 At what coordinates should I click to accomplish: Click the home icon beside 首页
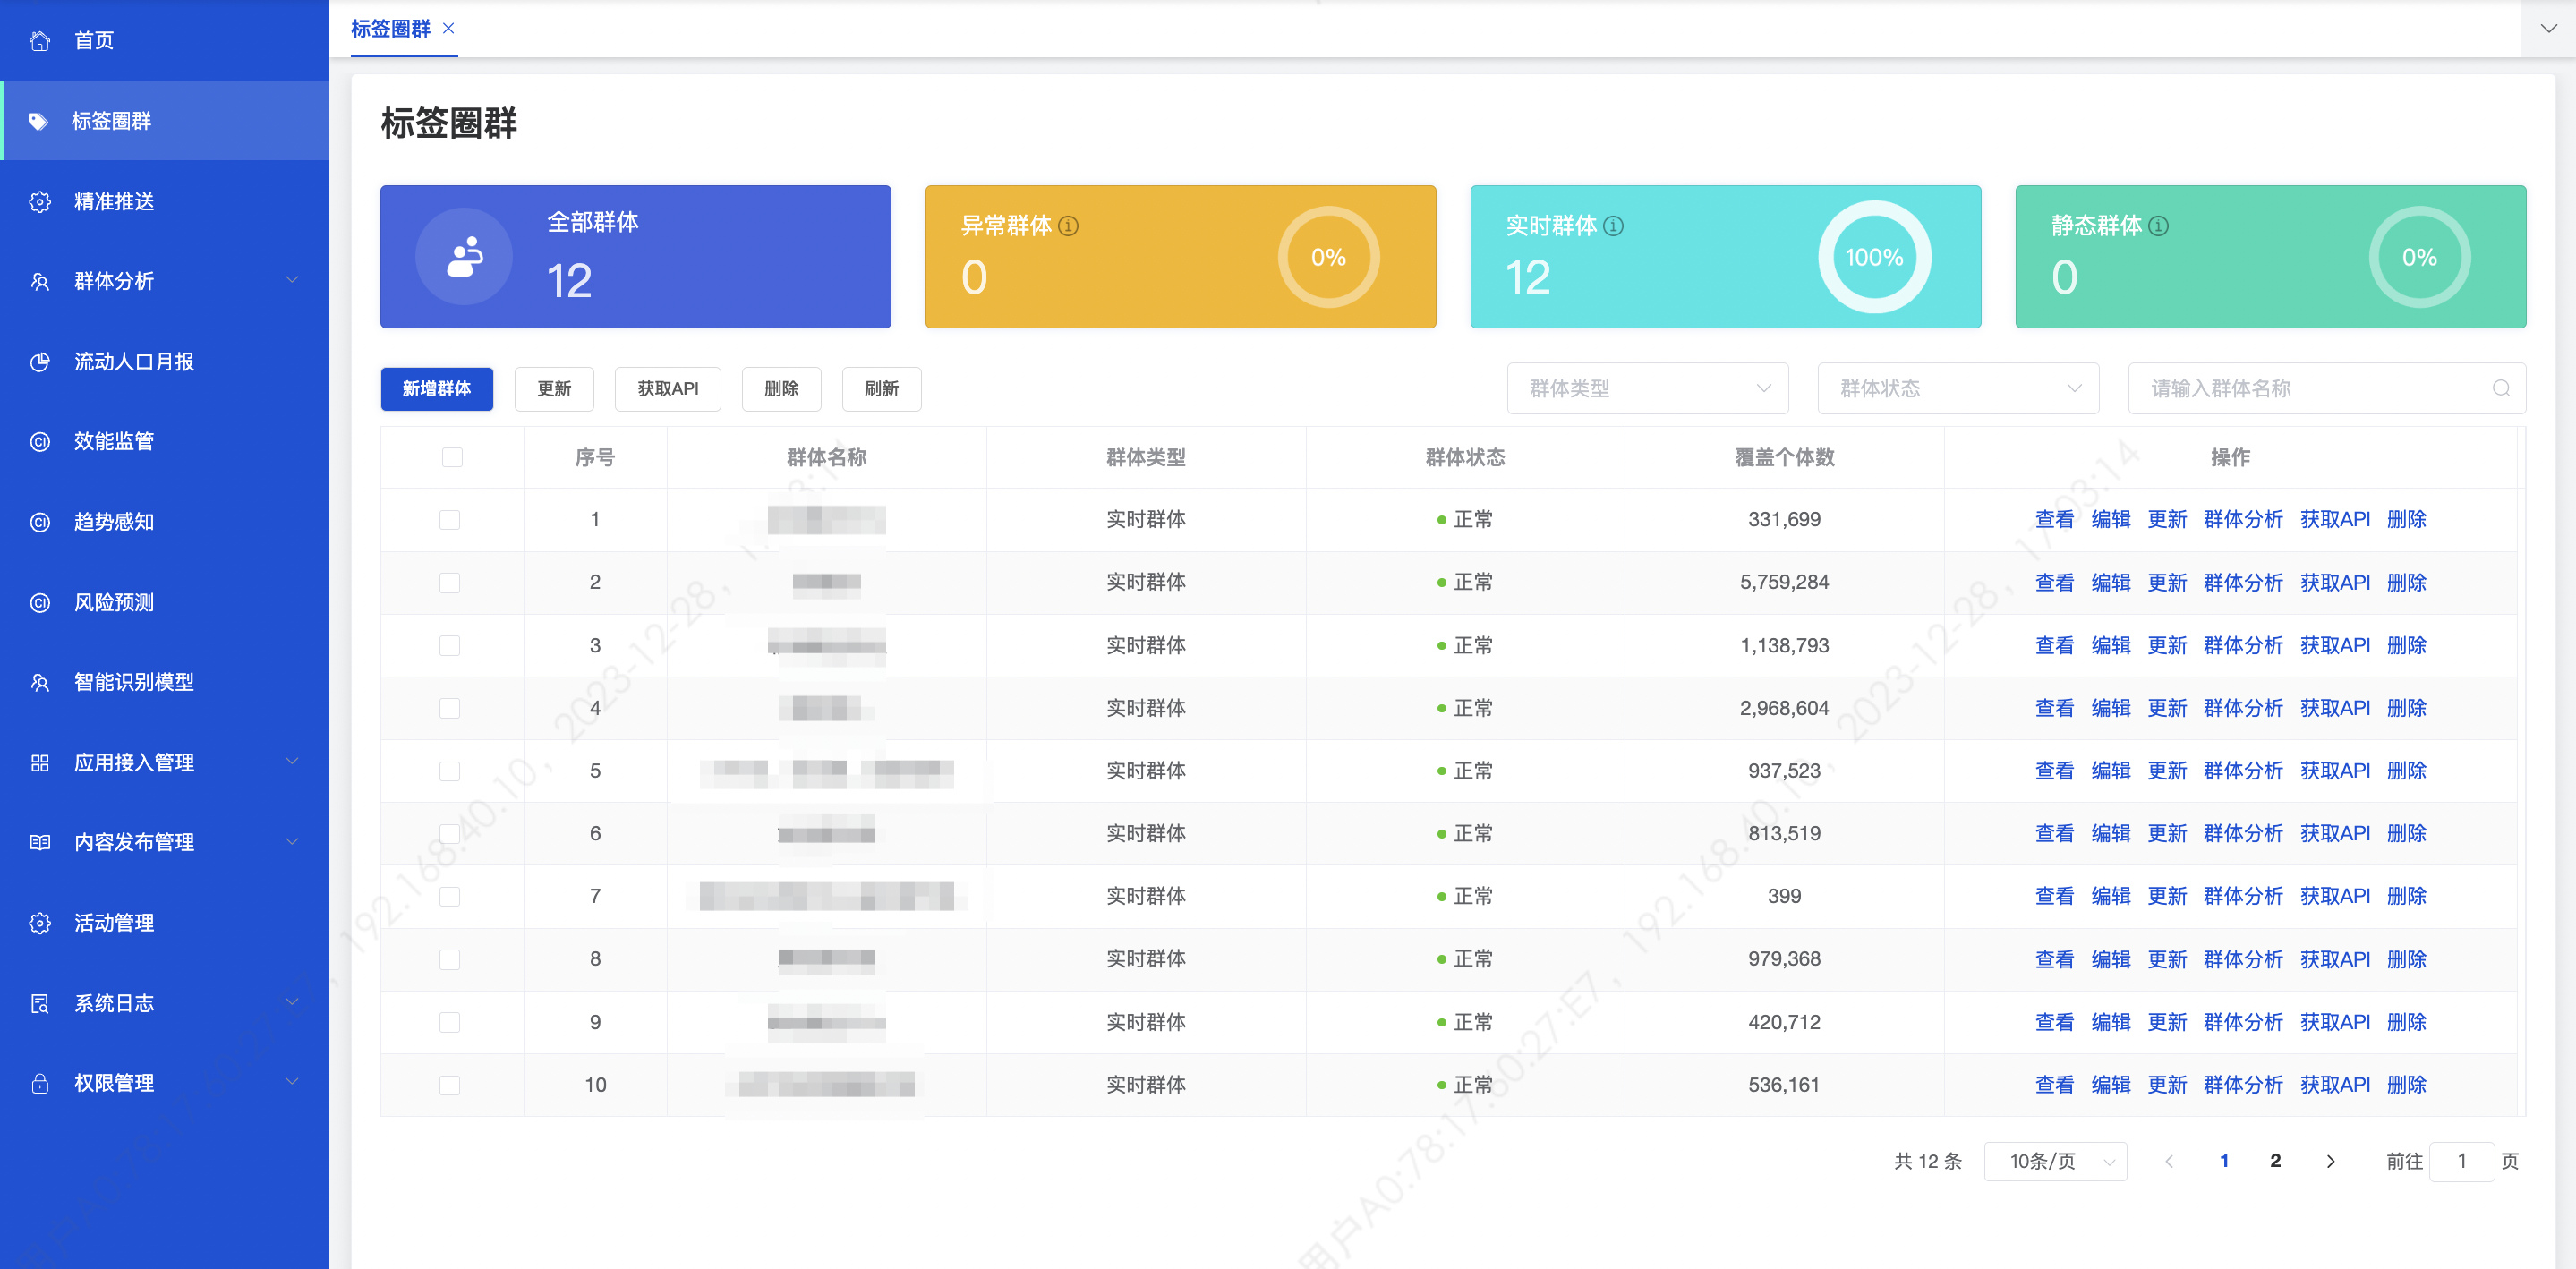tap(40, 41)
